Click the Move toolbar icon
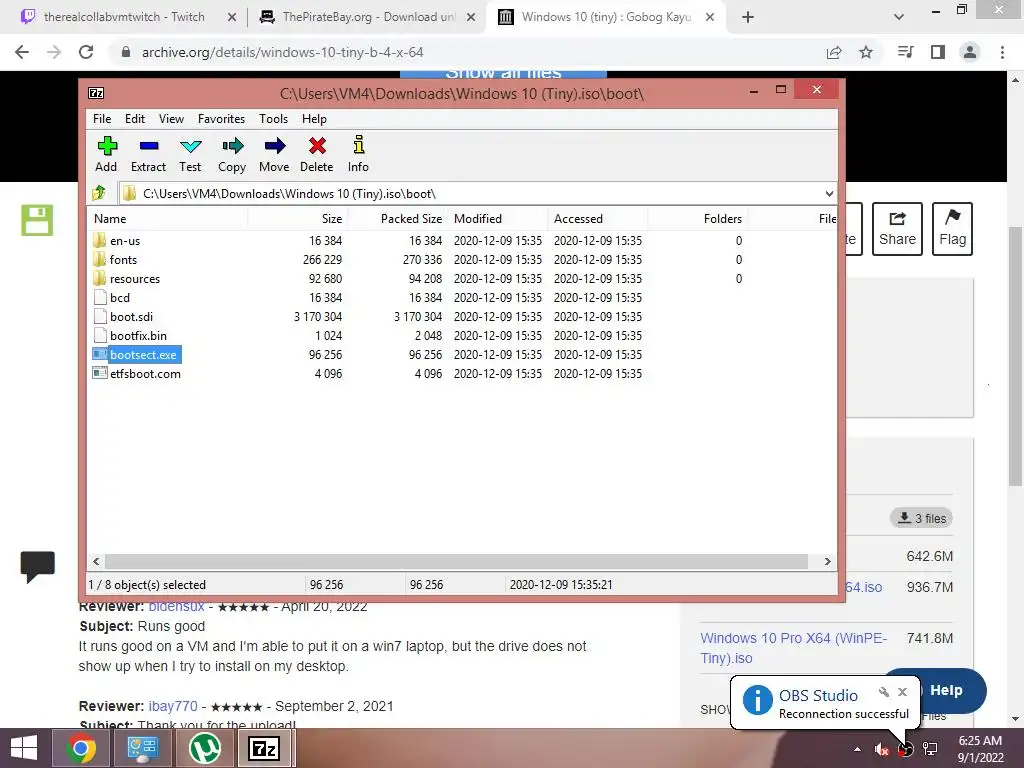1024x768 pixels. 274,154
